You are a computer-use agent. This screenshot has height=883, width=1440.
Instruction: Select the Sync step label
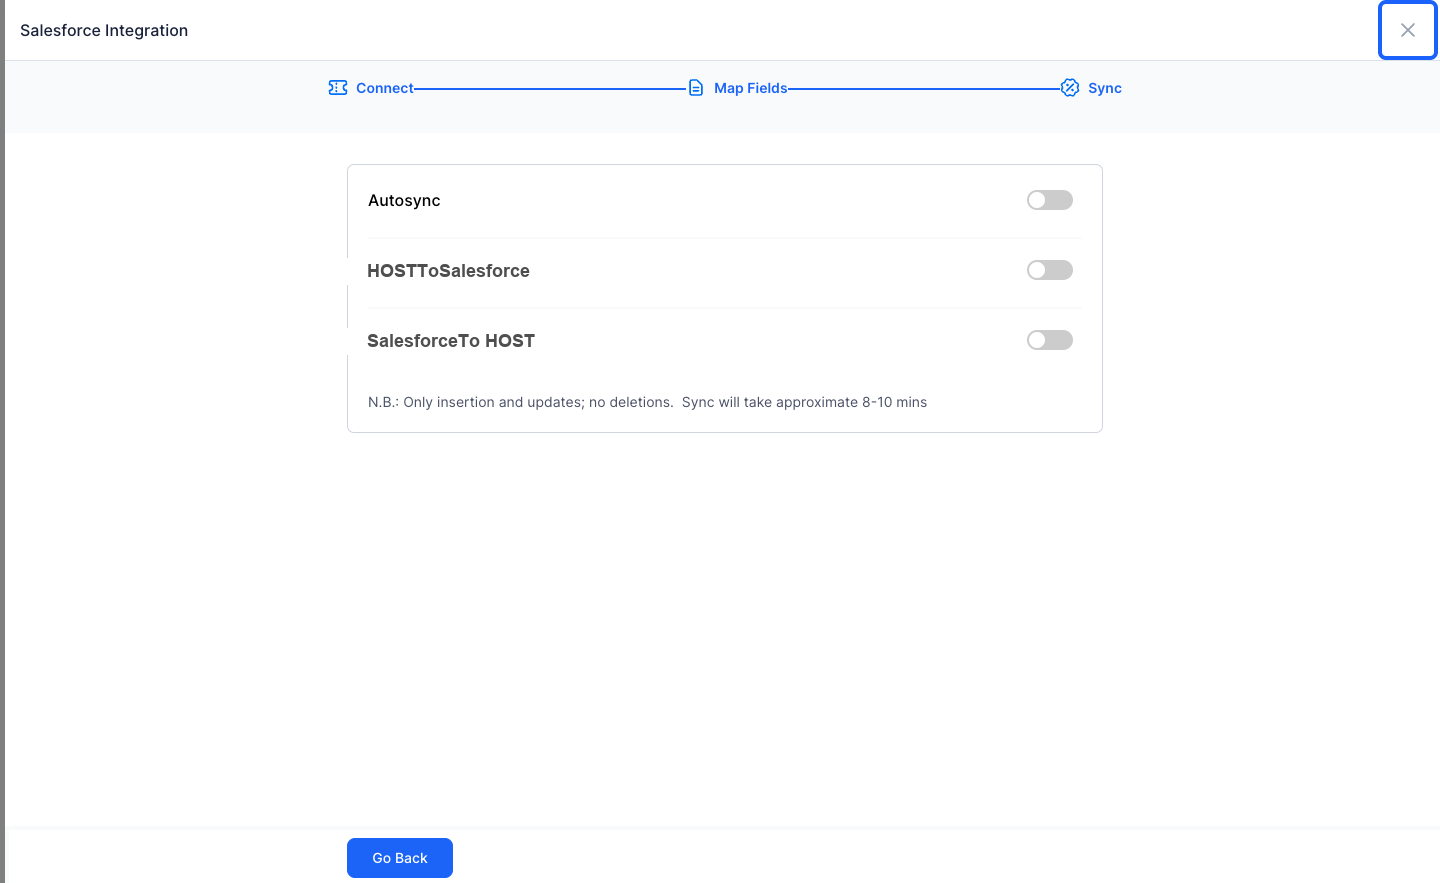1105,88
